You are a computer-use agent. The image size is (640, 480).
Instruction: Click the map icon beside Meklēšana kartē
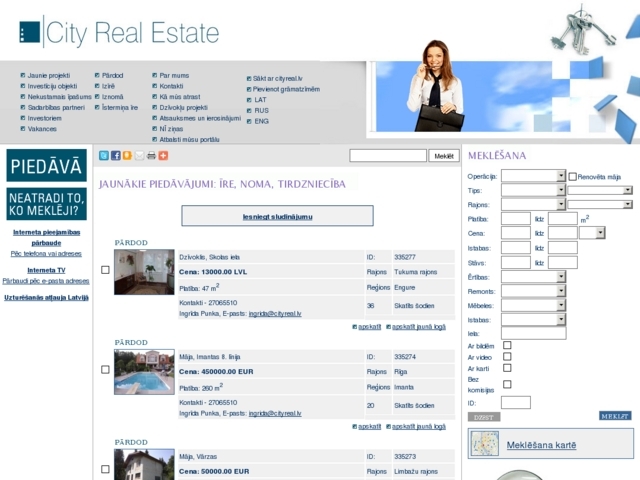pyautogui.click(x=484, y=444)
